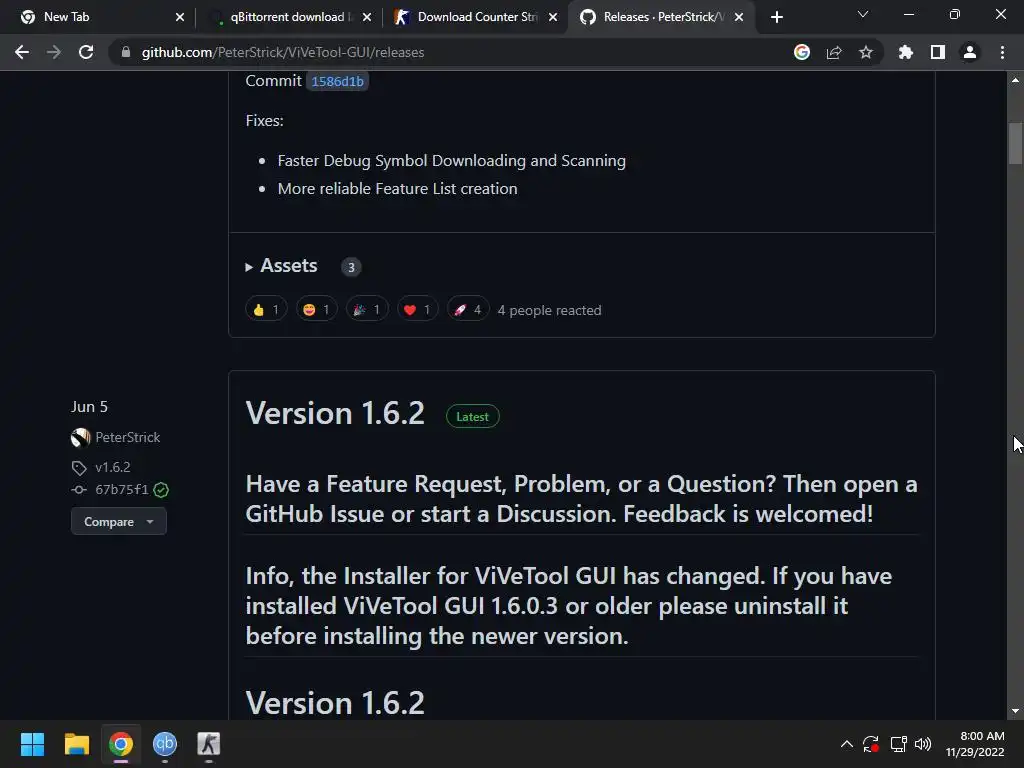The image size is (1024, 768).
Task: View site info via the padlock icon
Action: click(x=125, y=52)
